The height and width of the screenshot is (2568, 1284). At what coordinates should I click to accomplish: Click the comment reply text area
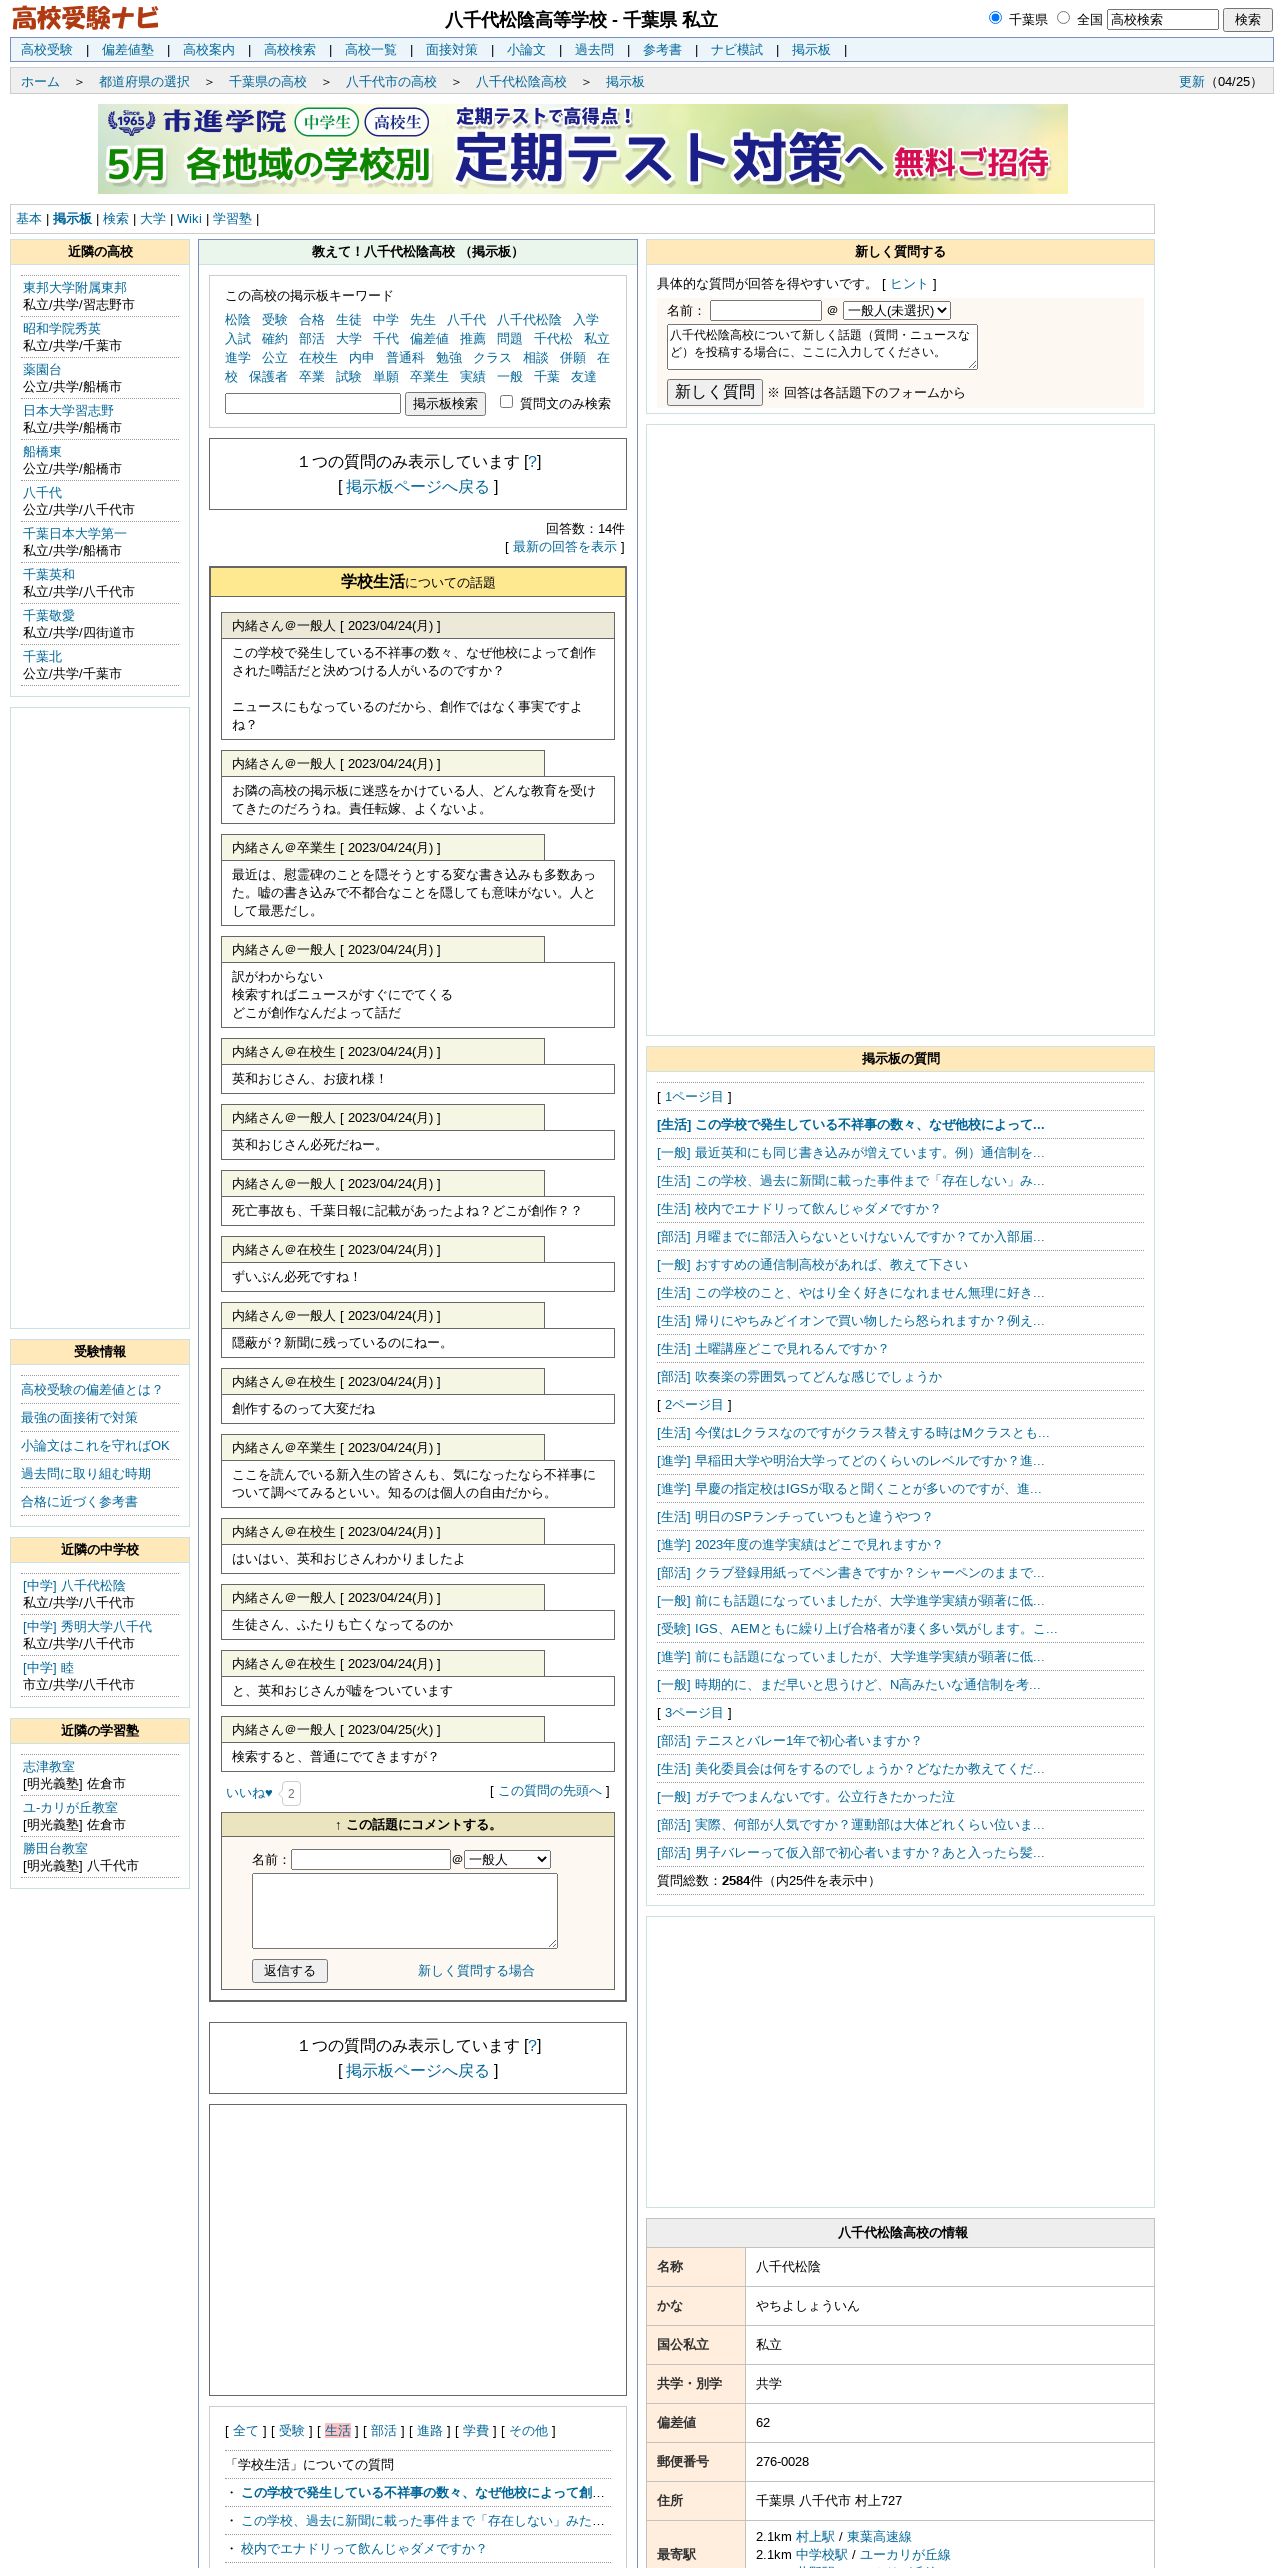click(x=404, y=1911)
